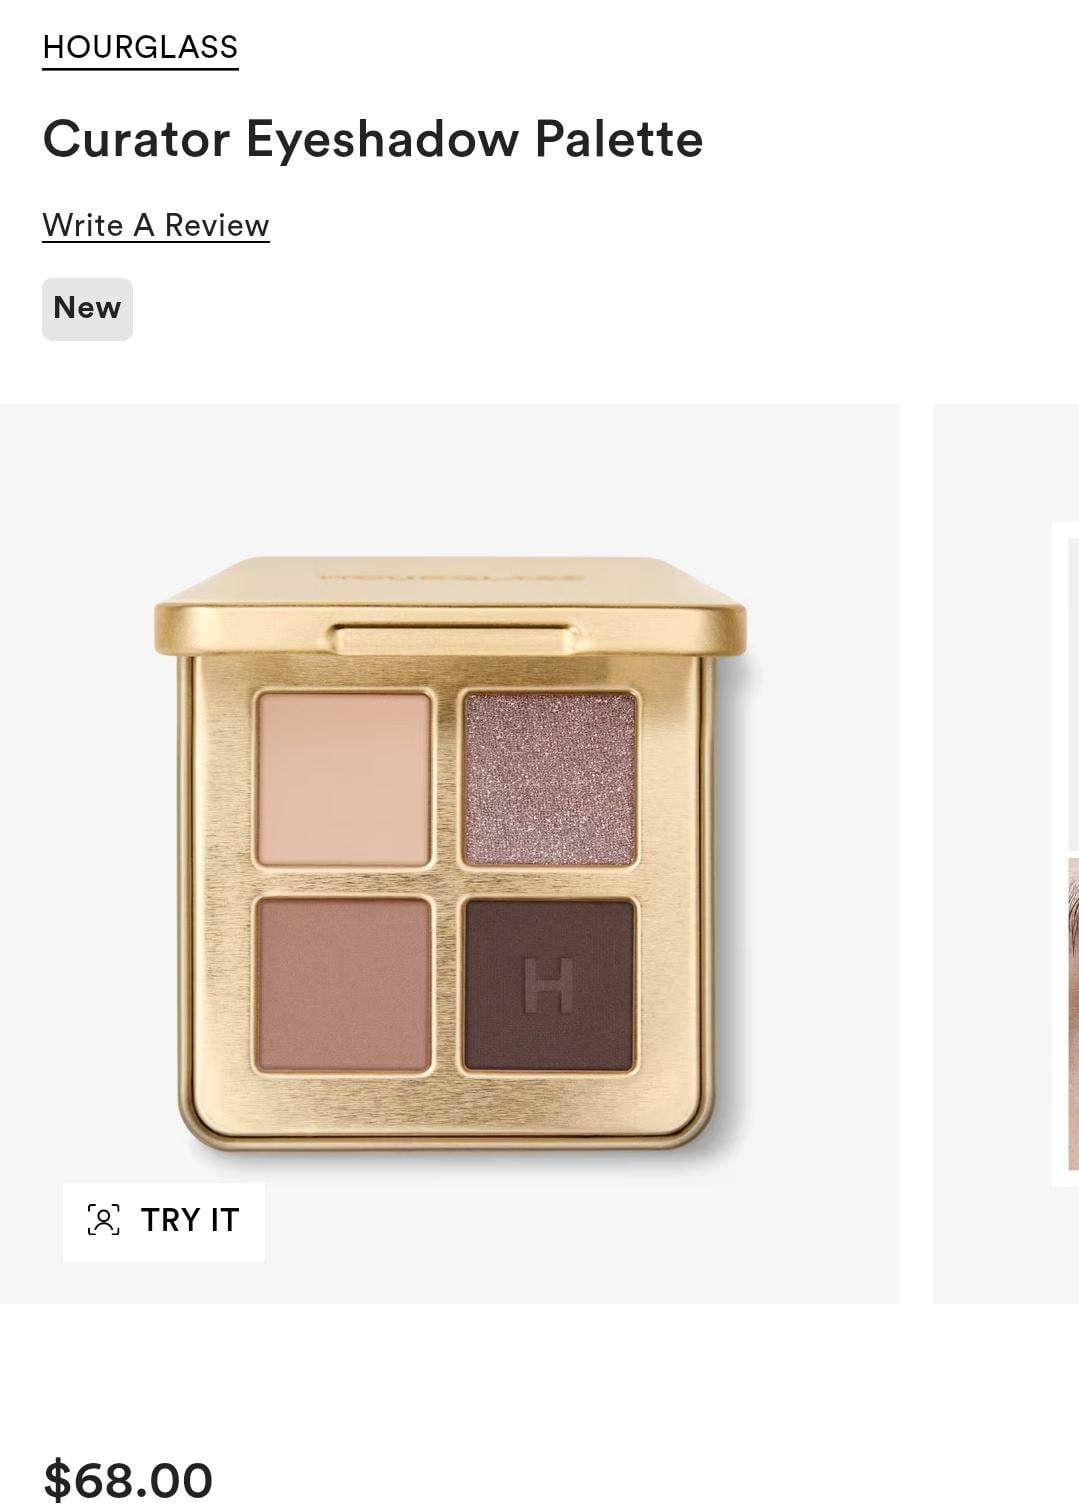1079x1511 pixels.
Task: Click the eye close-up photo at right edge
Action: point(1073,1013)
